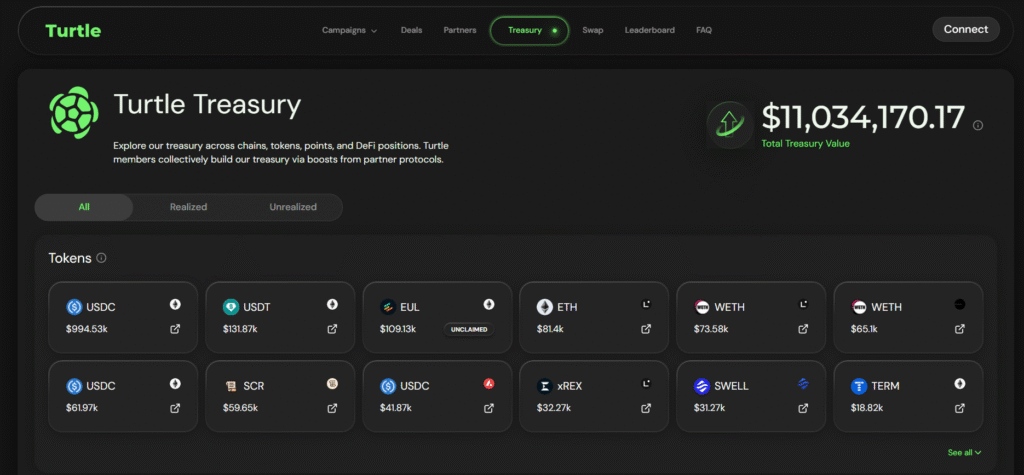Click the Ethereum chain badge on EUL card

pyautogui.click(x=488, y=304)
